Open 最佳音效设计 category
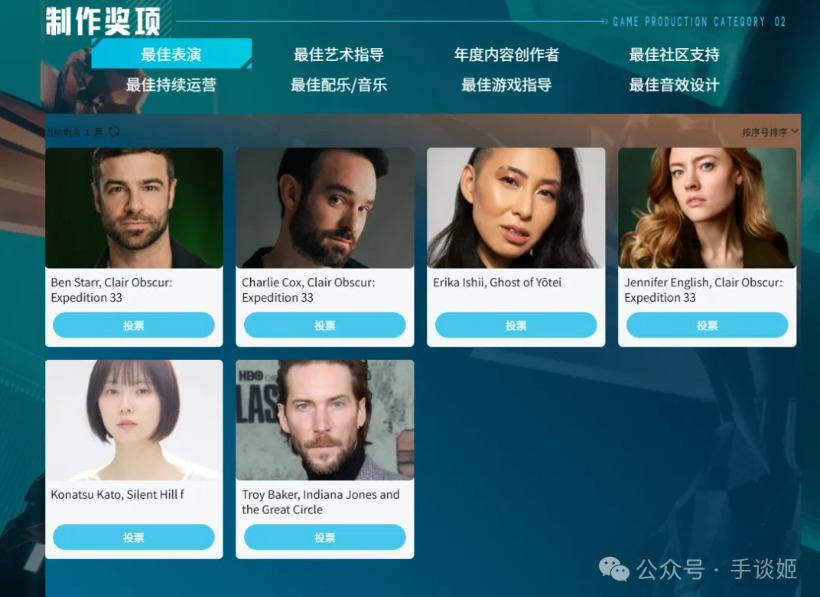Image resolution: width=820 pixels, height=597 pixels. [674, 85]
